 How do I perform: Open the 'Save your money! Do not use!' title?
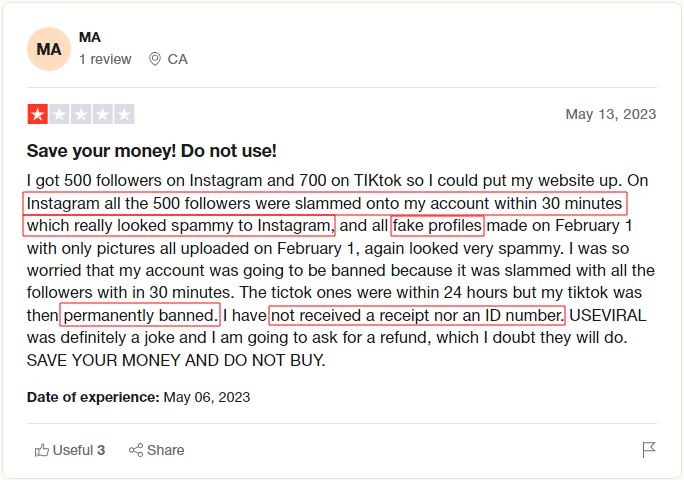[151, 151]
